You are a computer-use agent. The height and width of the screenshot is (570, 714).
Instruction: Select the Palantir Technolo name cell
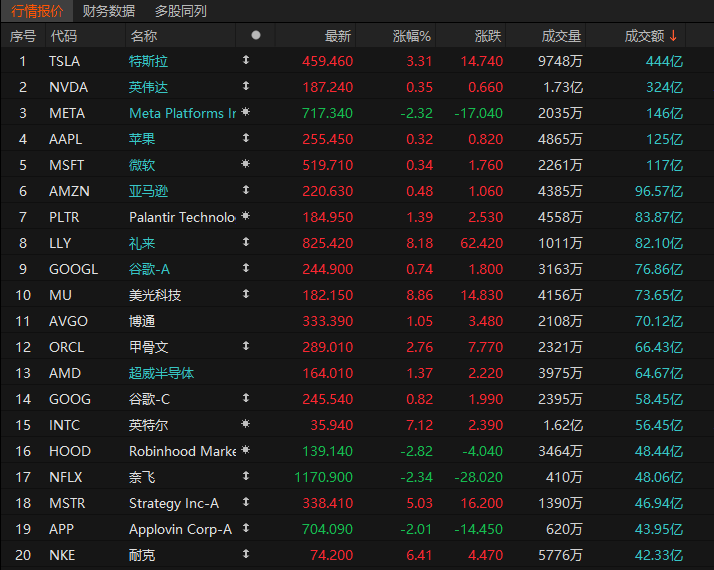coord(182,217)
